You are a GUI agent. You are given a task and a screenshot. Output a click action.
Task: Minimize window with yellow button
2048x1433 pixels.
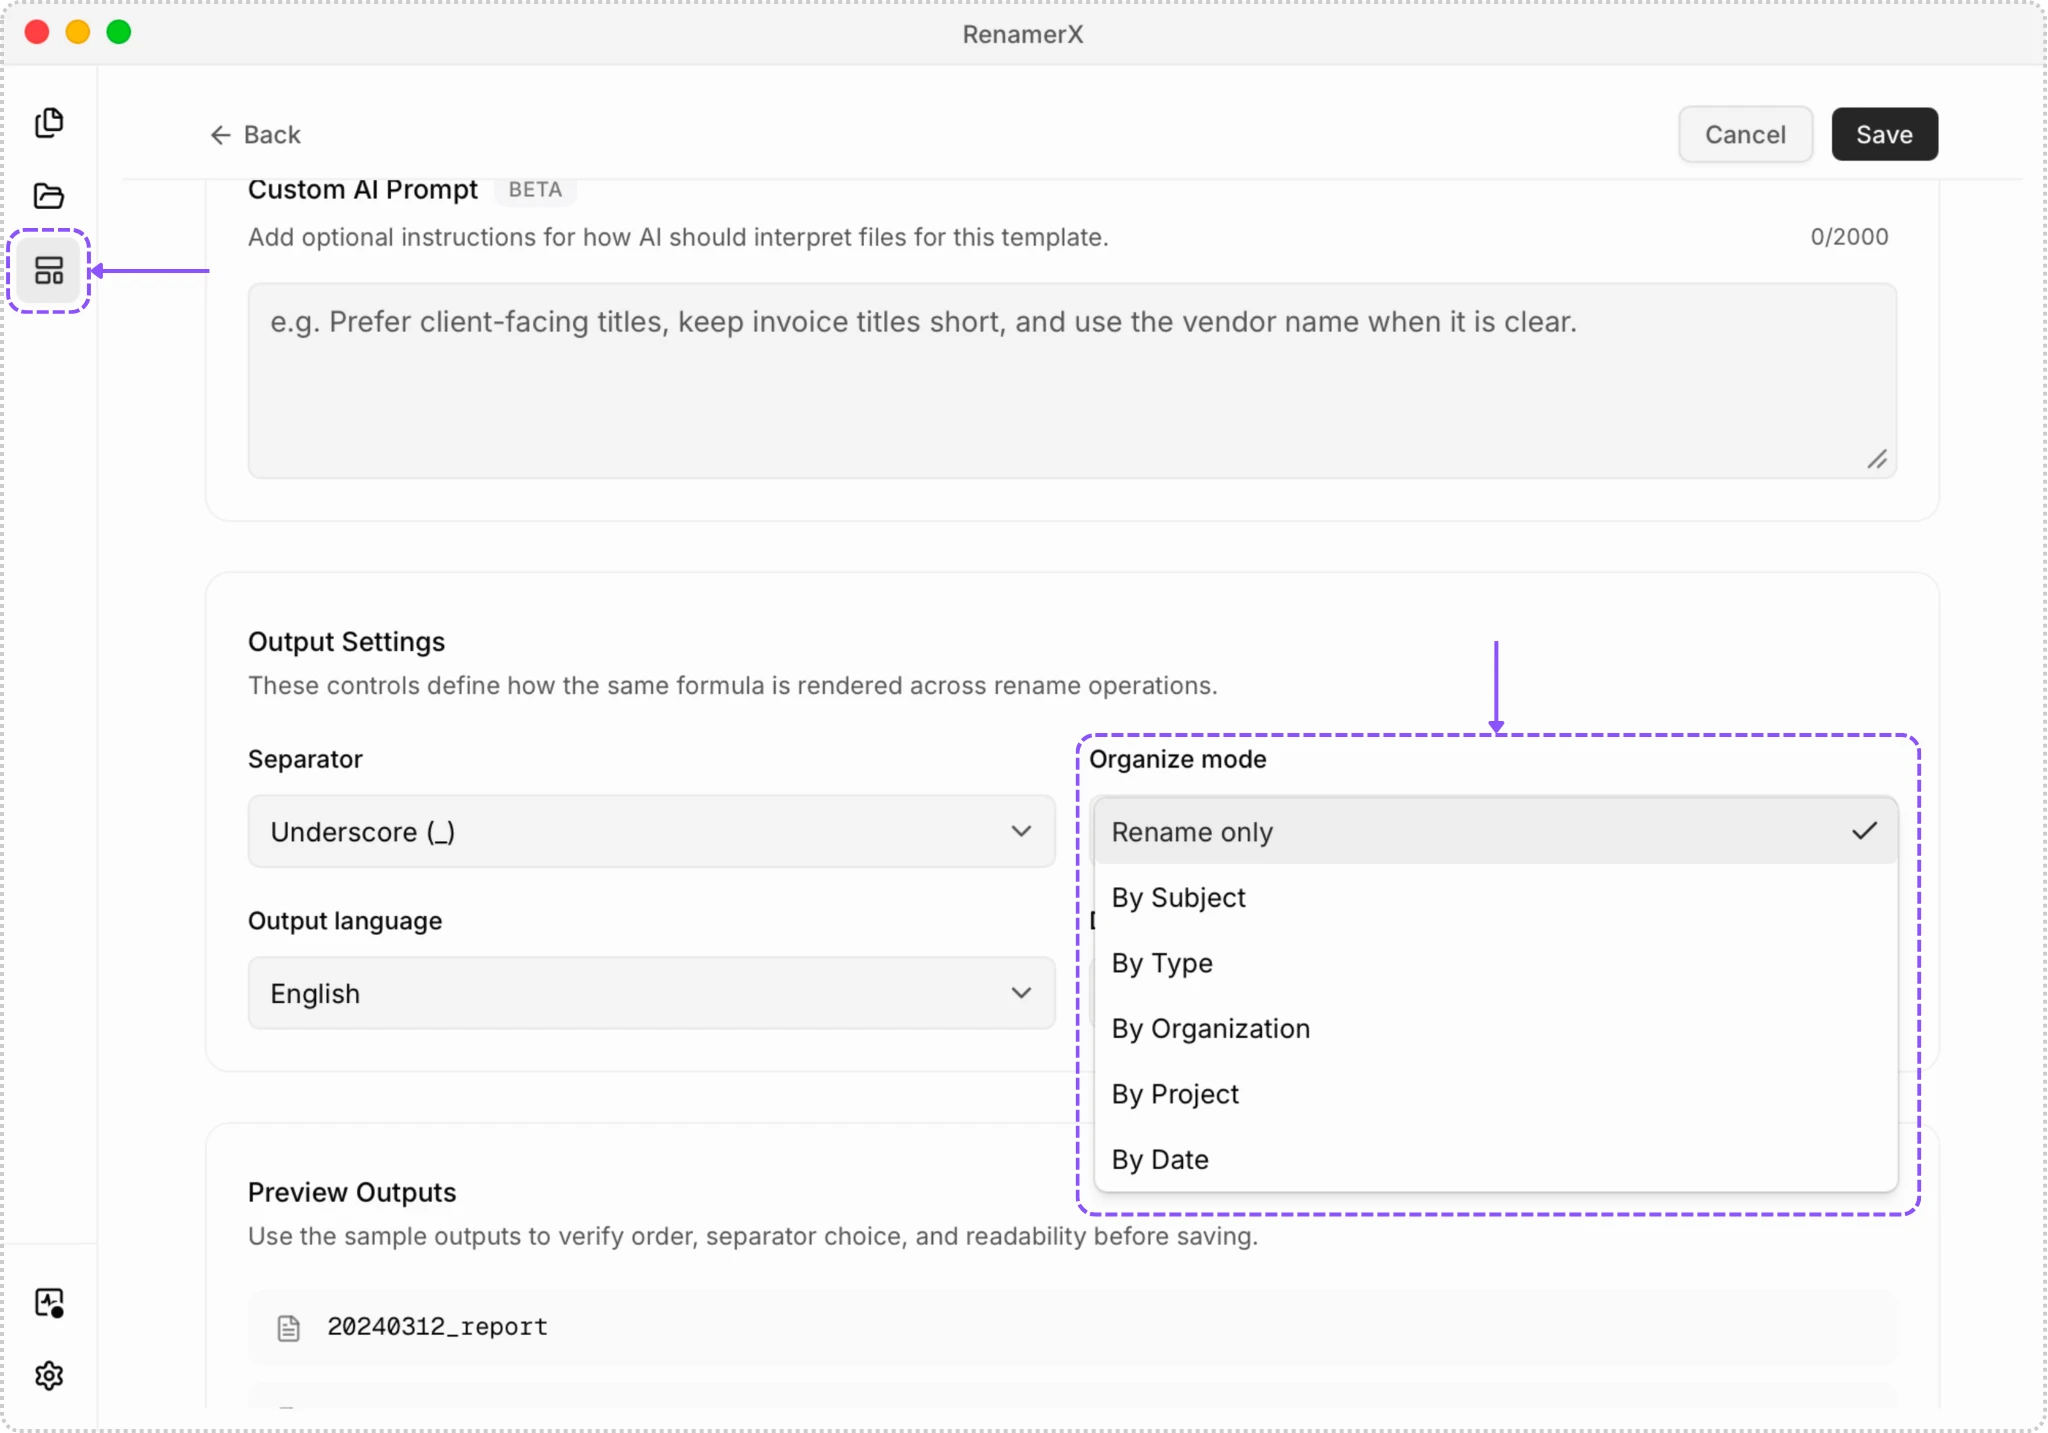(x=78, y=32)
